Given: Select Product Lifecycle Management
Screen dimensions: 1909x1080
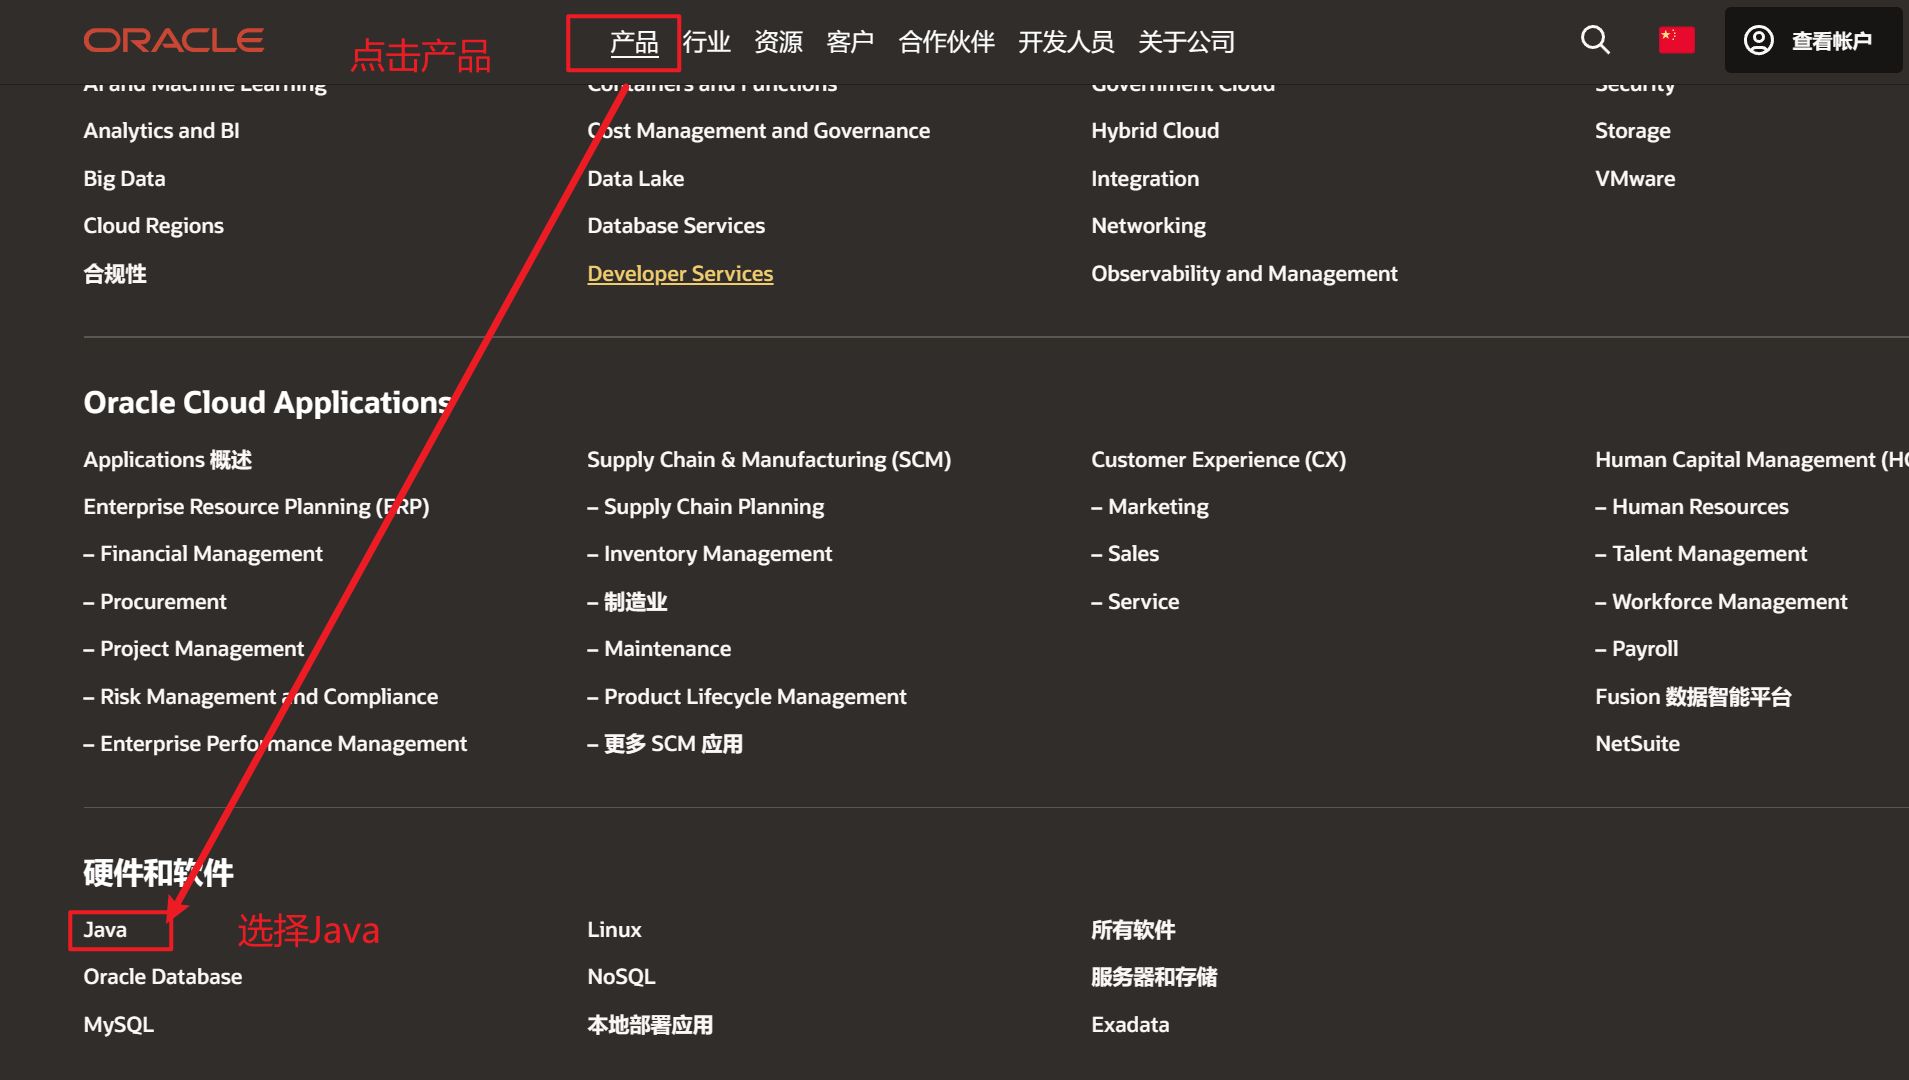Looking at the screenshot, I should click(747, 697).
